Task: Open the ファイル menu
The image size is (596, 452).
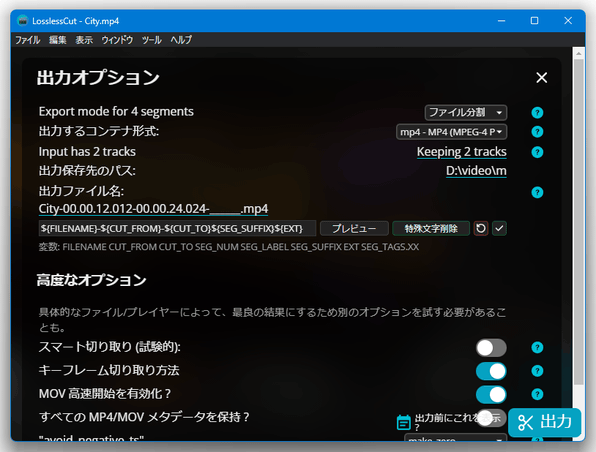Action: click(x=27, y=40)
